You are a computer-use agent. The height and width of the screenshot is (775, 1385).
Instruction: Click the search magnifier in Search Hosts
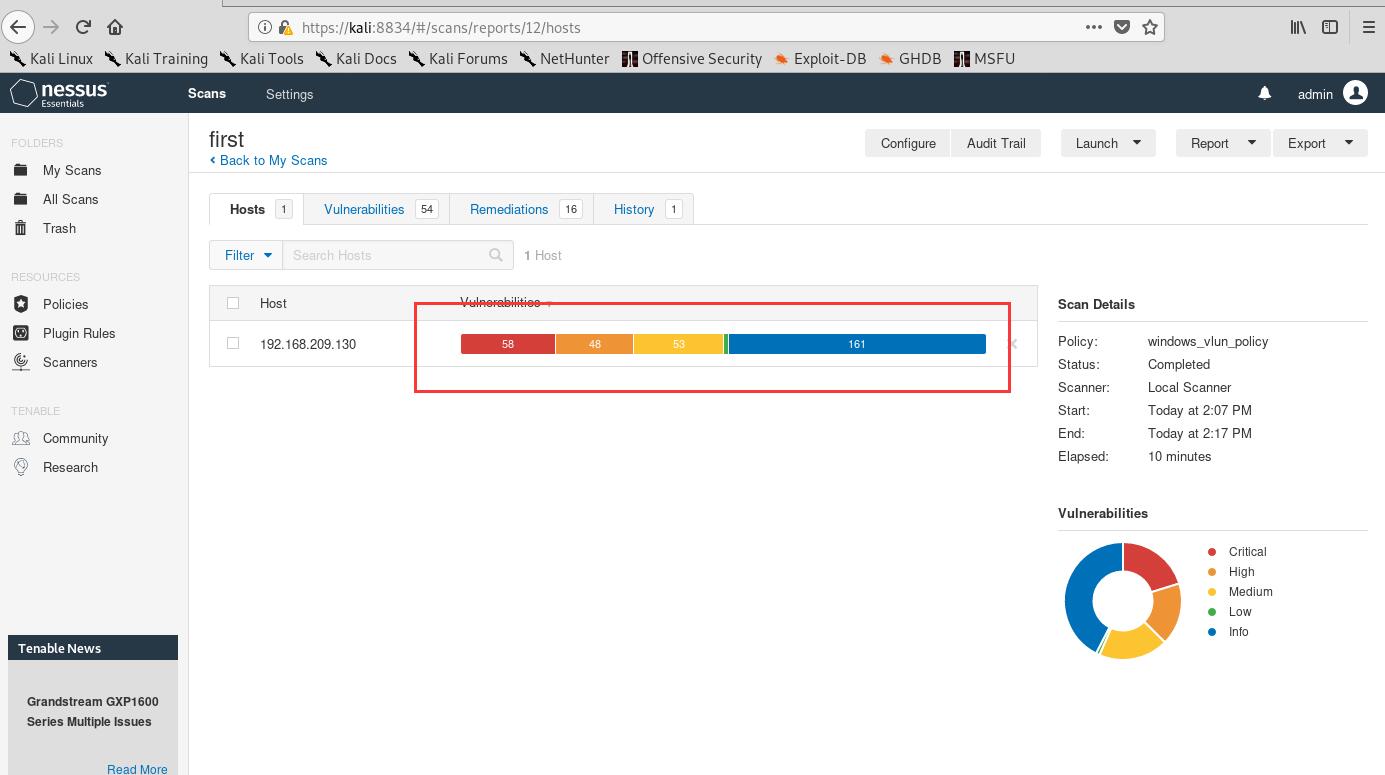click(496, 255)
